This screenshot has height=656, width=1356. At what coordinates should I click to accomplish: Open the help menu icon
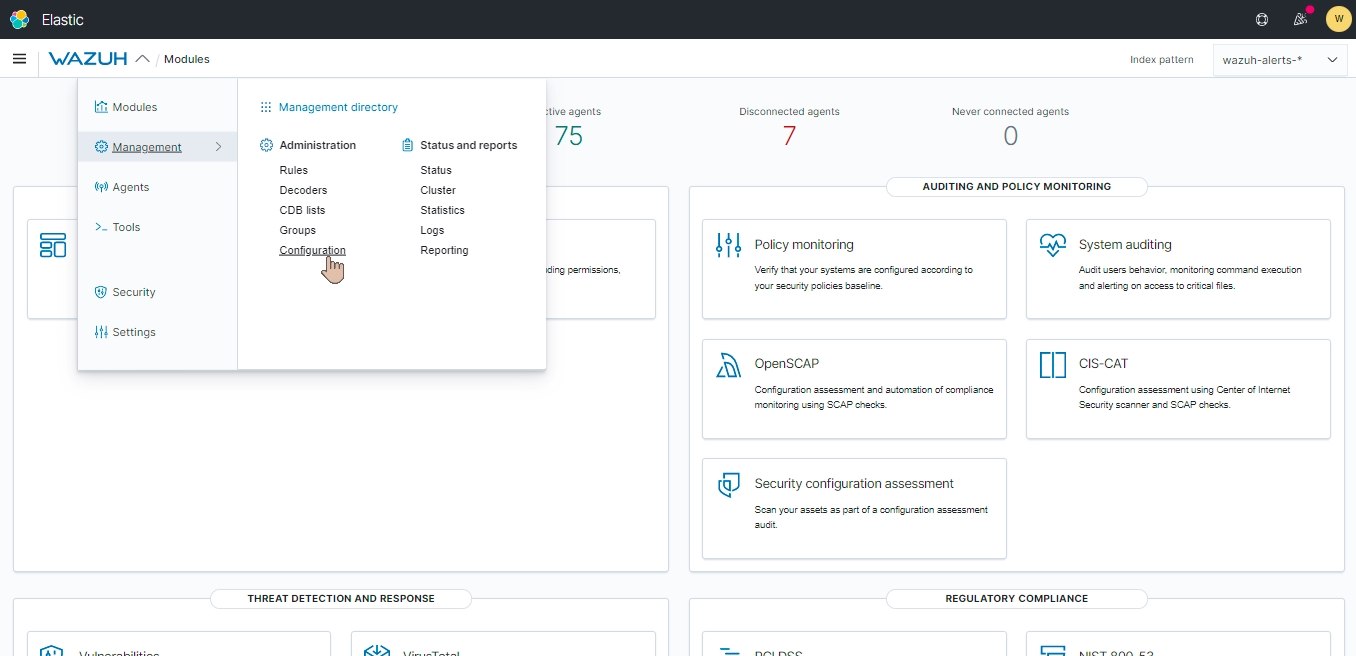(x=1262, y=19)
